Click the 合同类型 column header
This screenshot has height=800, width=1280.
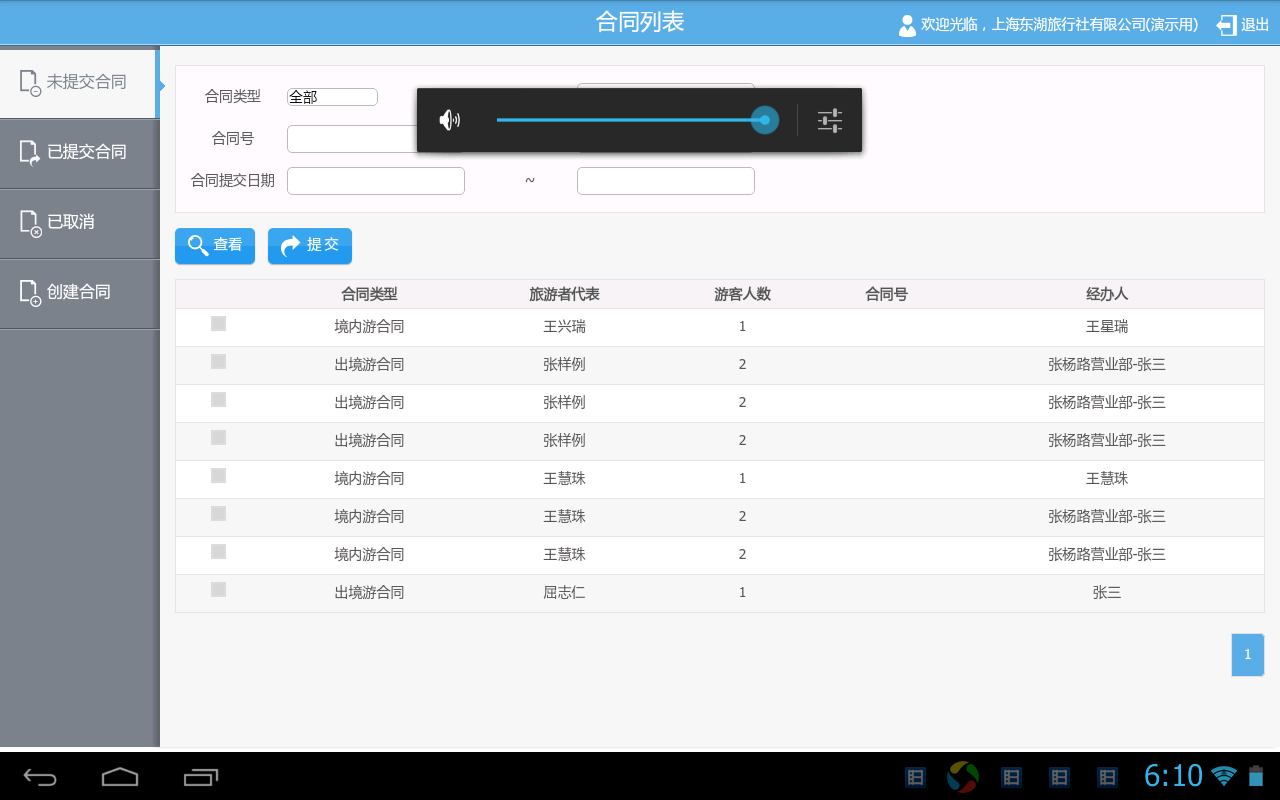point(369,294)
